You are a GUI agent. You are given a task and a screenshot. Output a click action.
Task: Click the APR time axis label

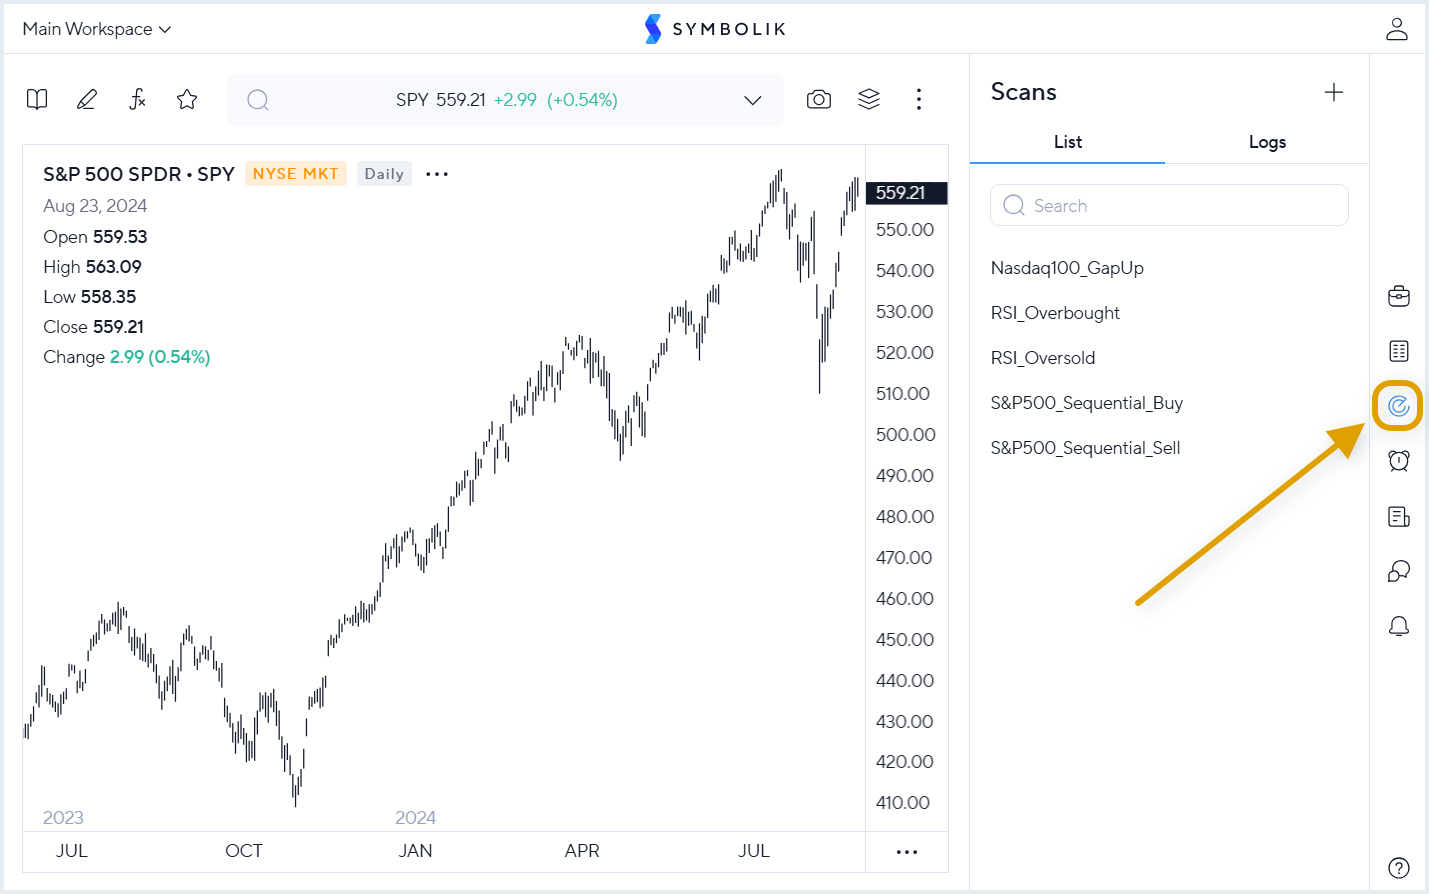tap(582, 851)
